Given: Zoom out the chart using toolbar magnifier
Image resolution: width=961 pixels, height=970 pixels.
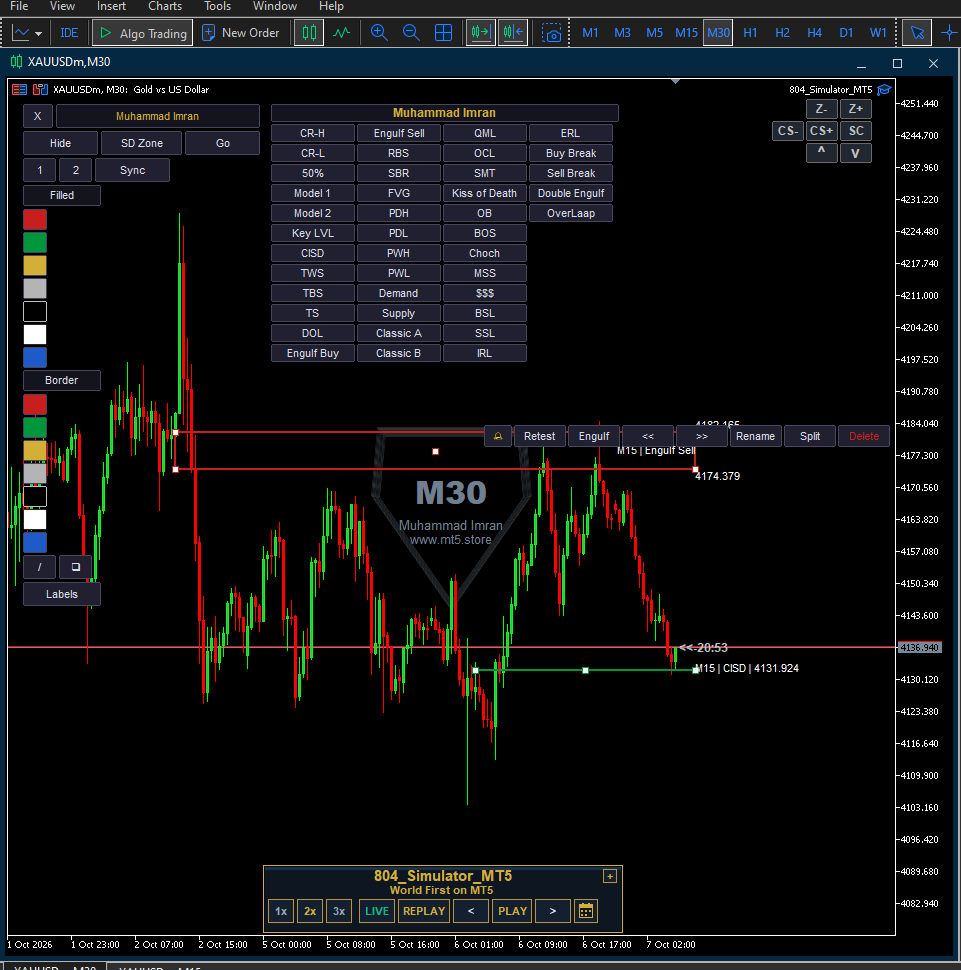Looking at the screenshot, I should tap(411, 33).
